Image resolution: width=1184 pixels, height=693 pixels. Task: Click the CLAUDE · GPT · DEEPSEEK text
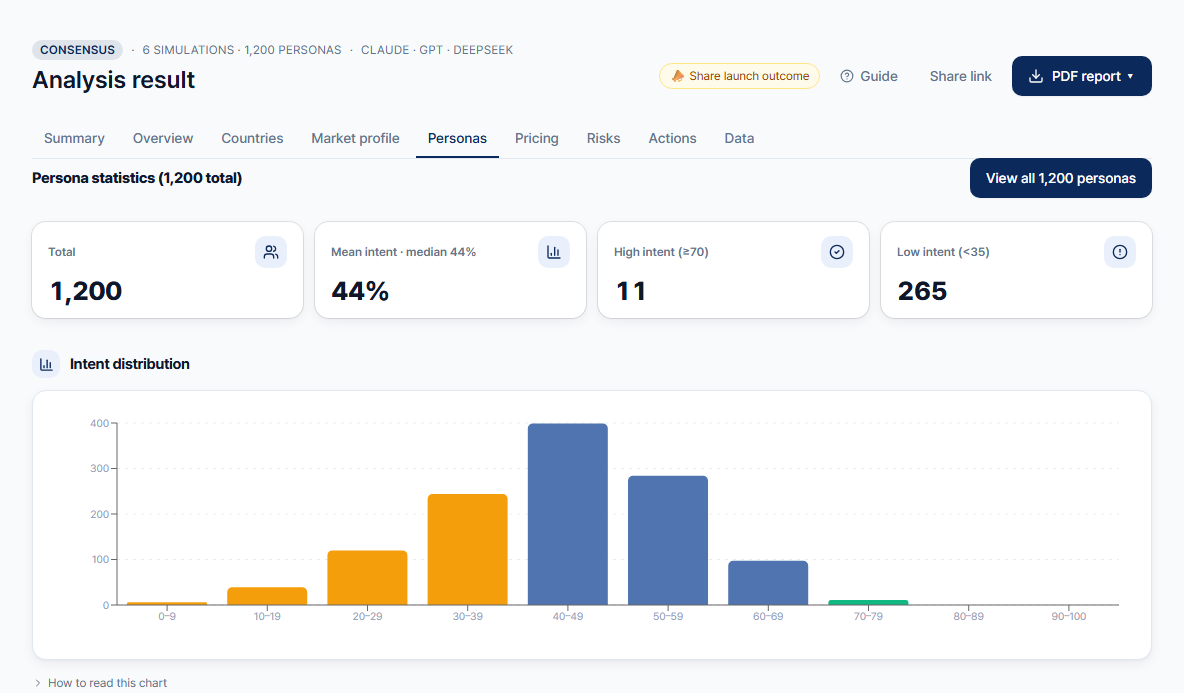tap(437, 50)
